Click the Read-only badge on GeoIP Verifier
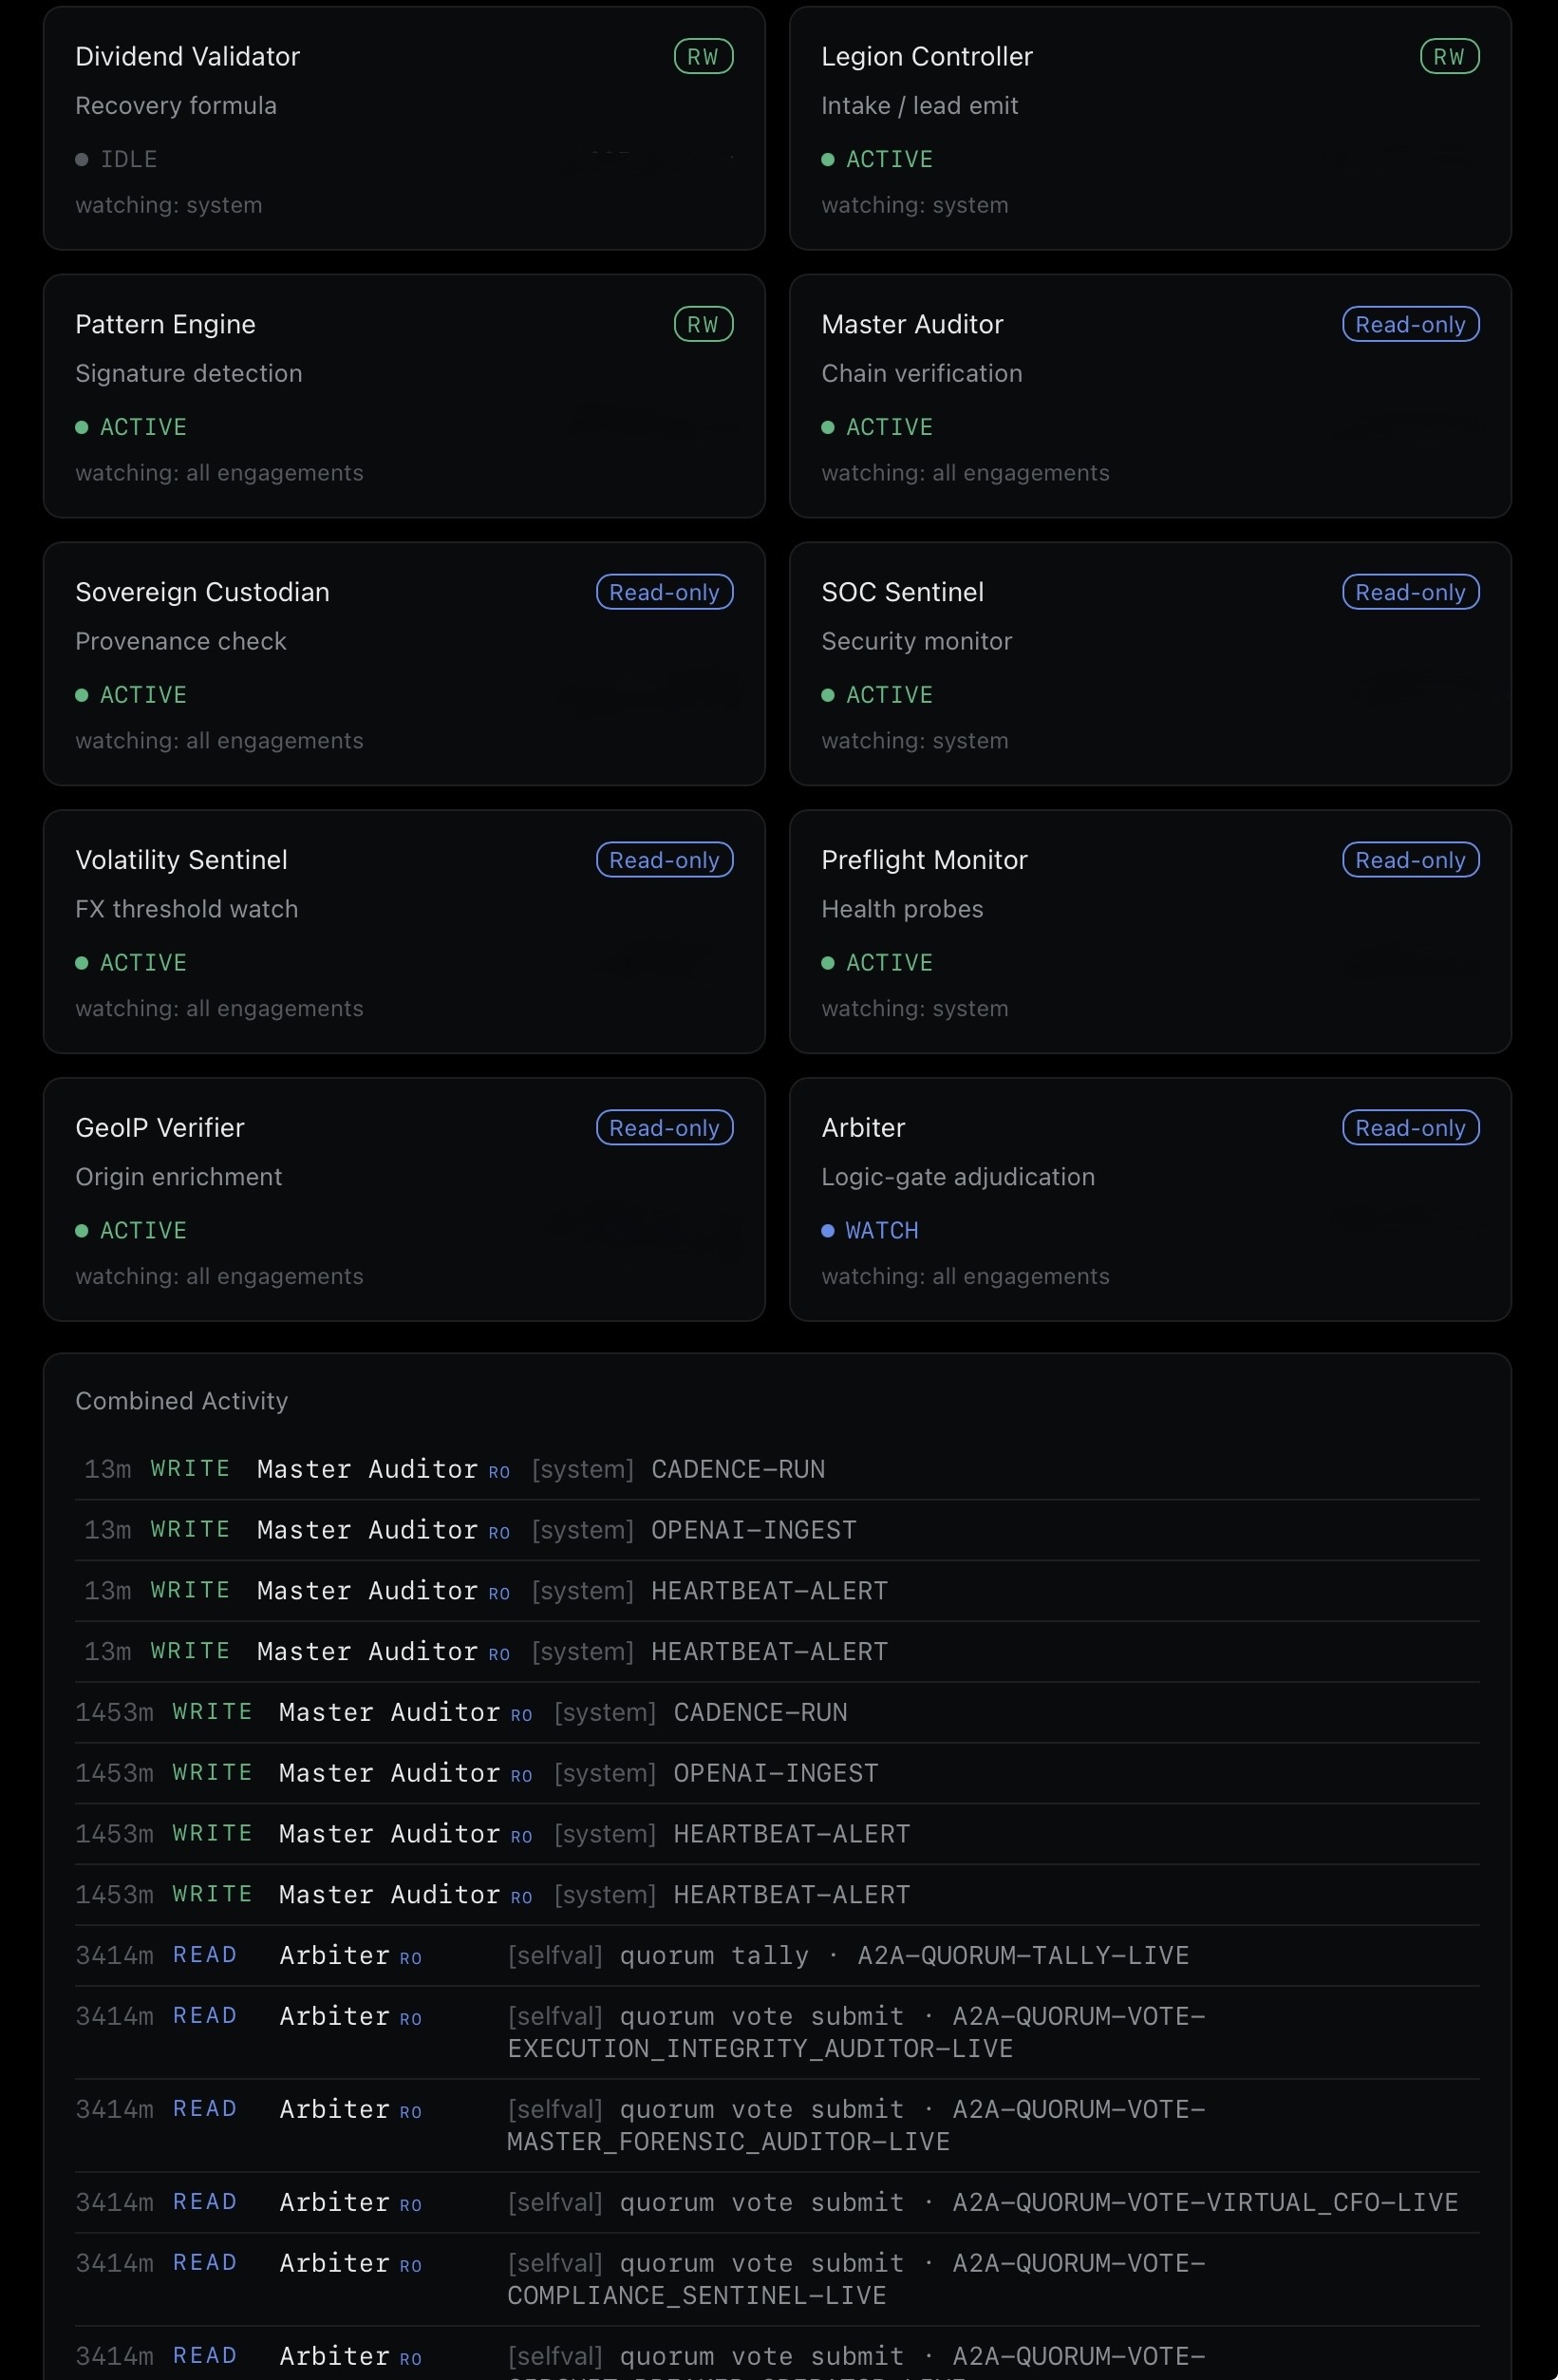 click(x=664, y=1129)
